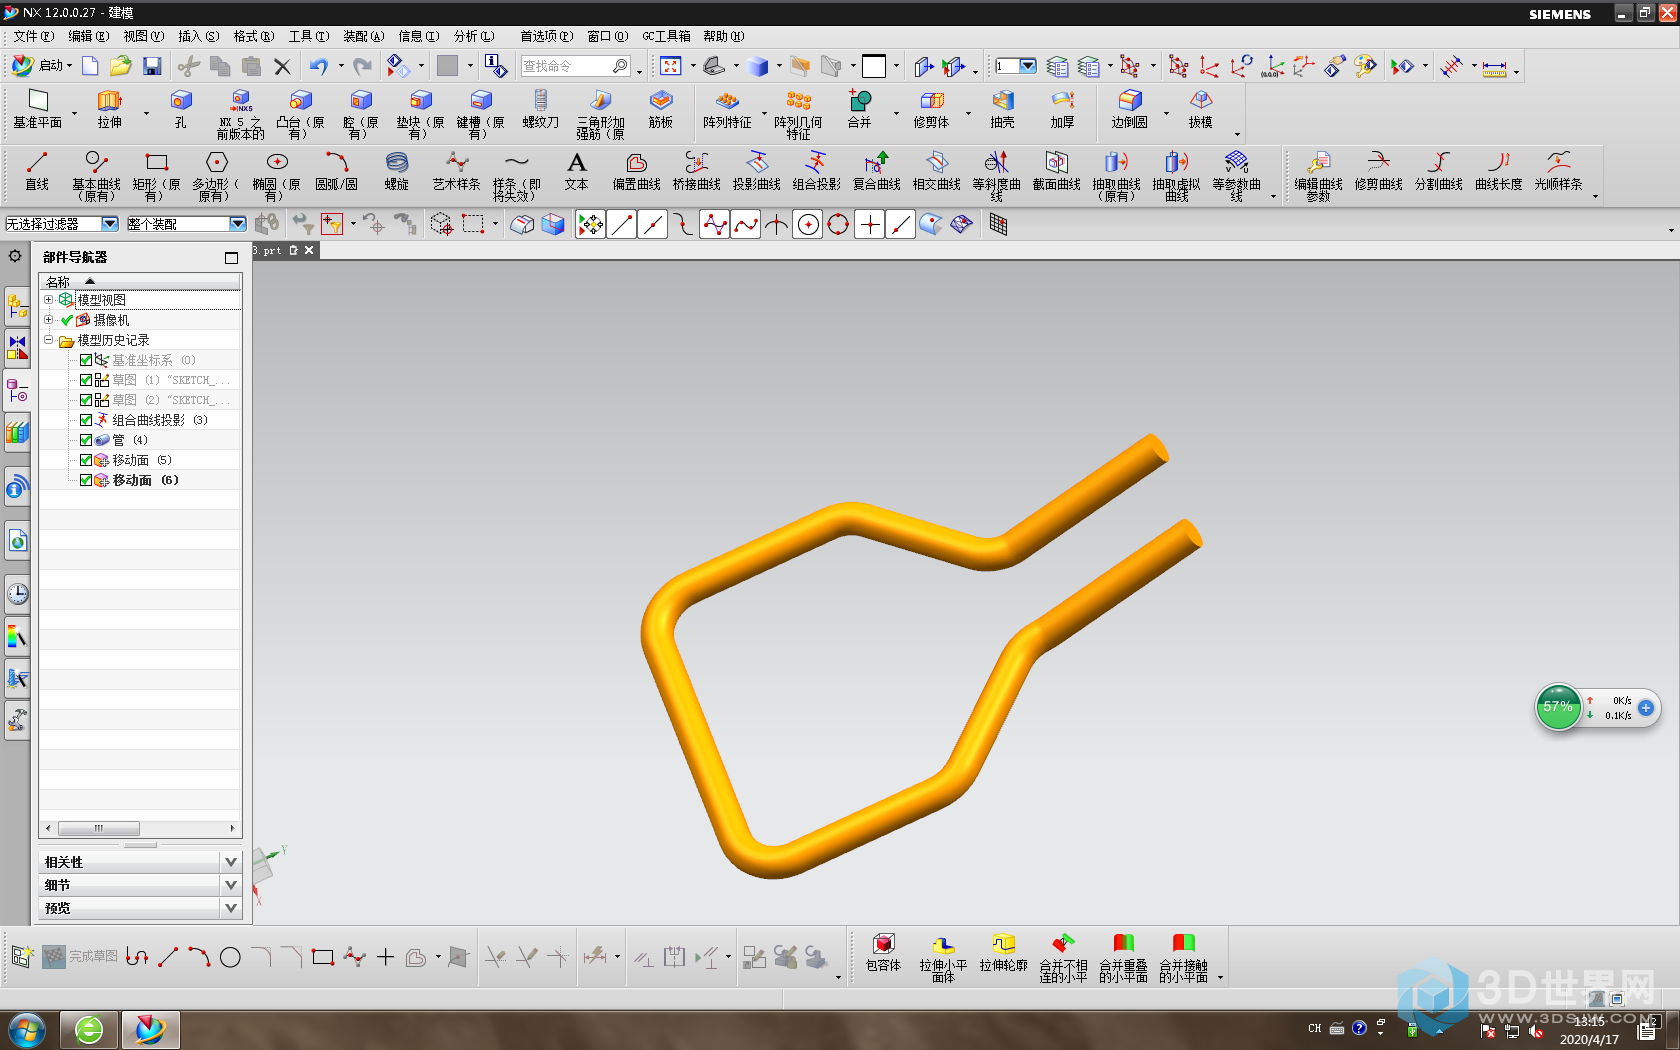Select the 修剪曲线 trim curve tool
This screenshot has width=1680, height=1050.
(x=1379, y=171)
